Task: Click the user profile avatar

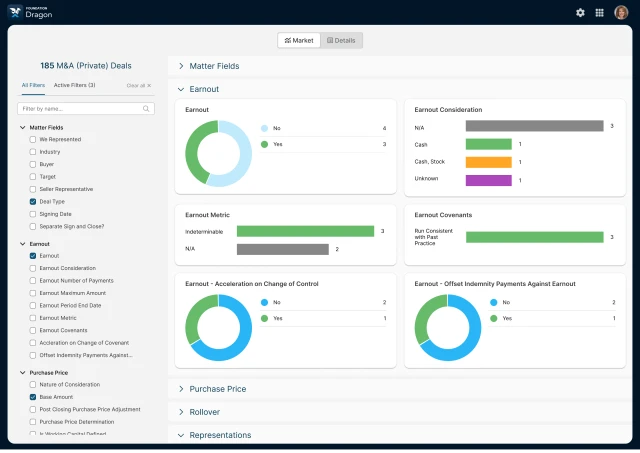Action: coord(620,12)
